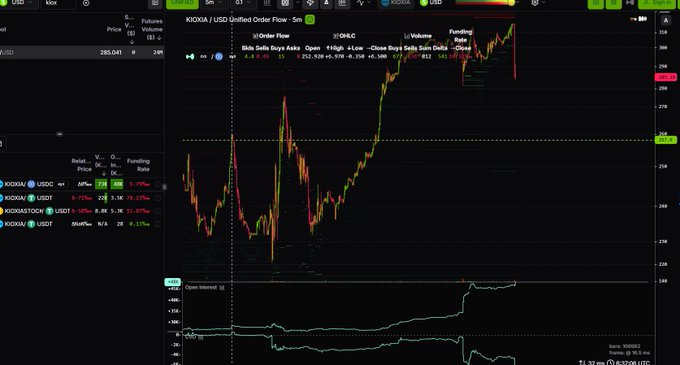Click the lightning bolt toolbar icon
This screenshot has height=365, width=680.
tap(310, 3)
